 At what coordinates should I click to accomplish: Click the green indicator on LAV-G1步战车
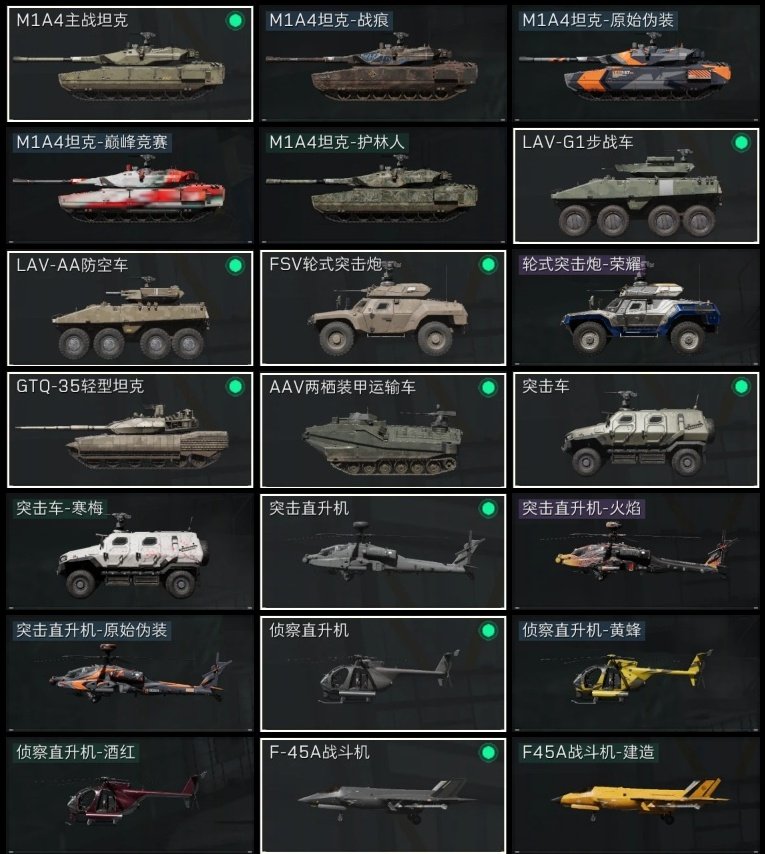(741, 143)
